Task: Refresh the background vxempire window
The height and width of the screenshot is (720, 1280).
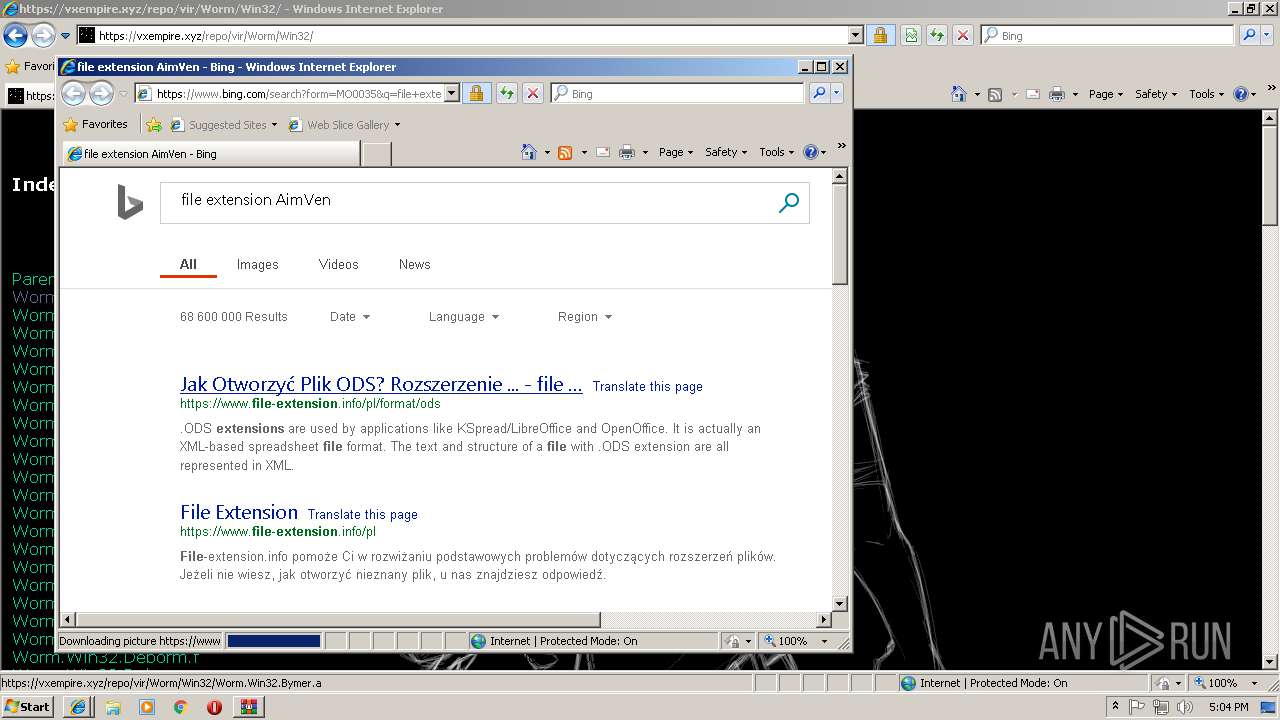Action: [x=936, y=35]
